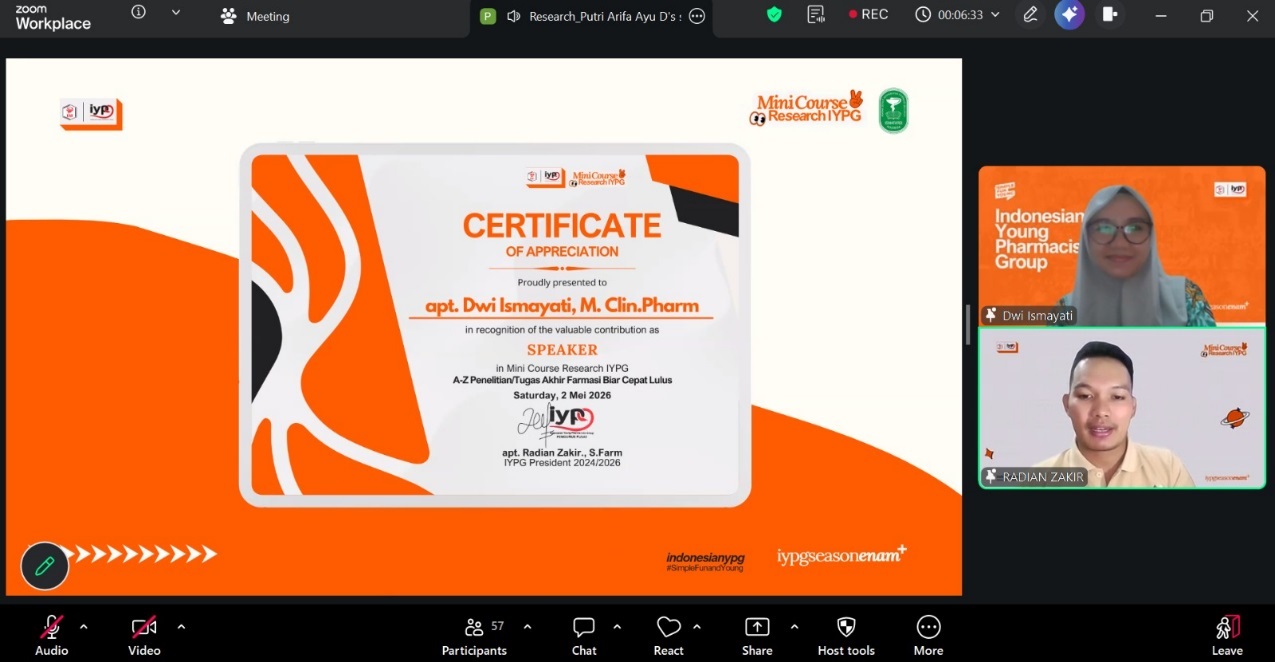Restore down the Zoom window

[1206, 16]
